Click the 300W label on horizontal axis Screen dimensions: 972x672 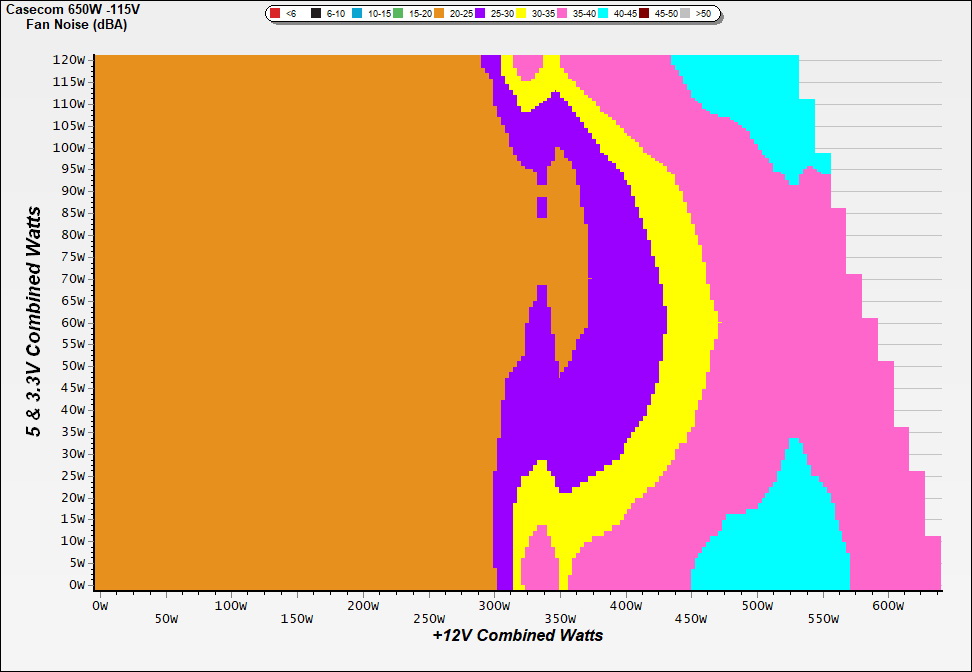click(x=494, y=605)
